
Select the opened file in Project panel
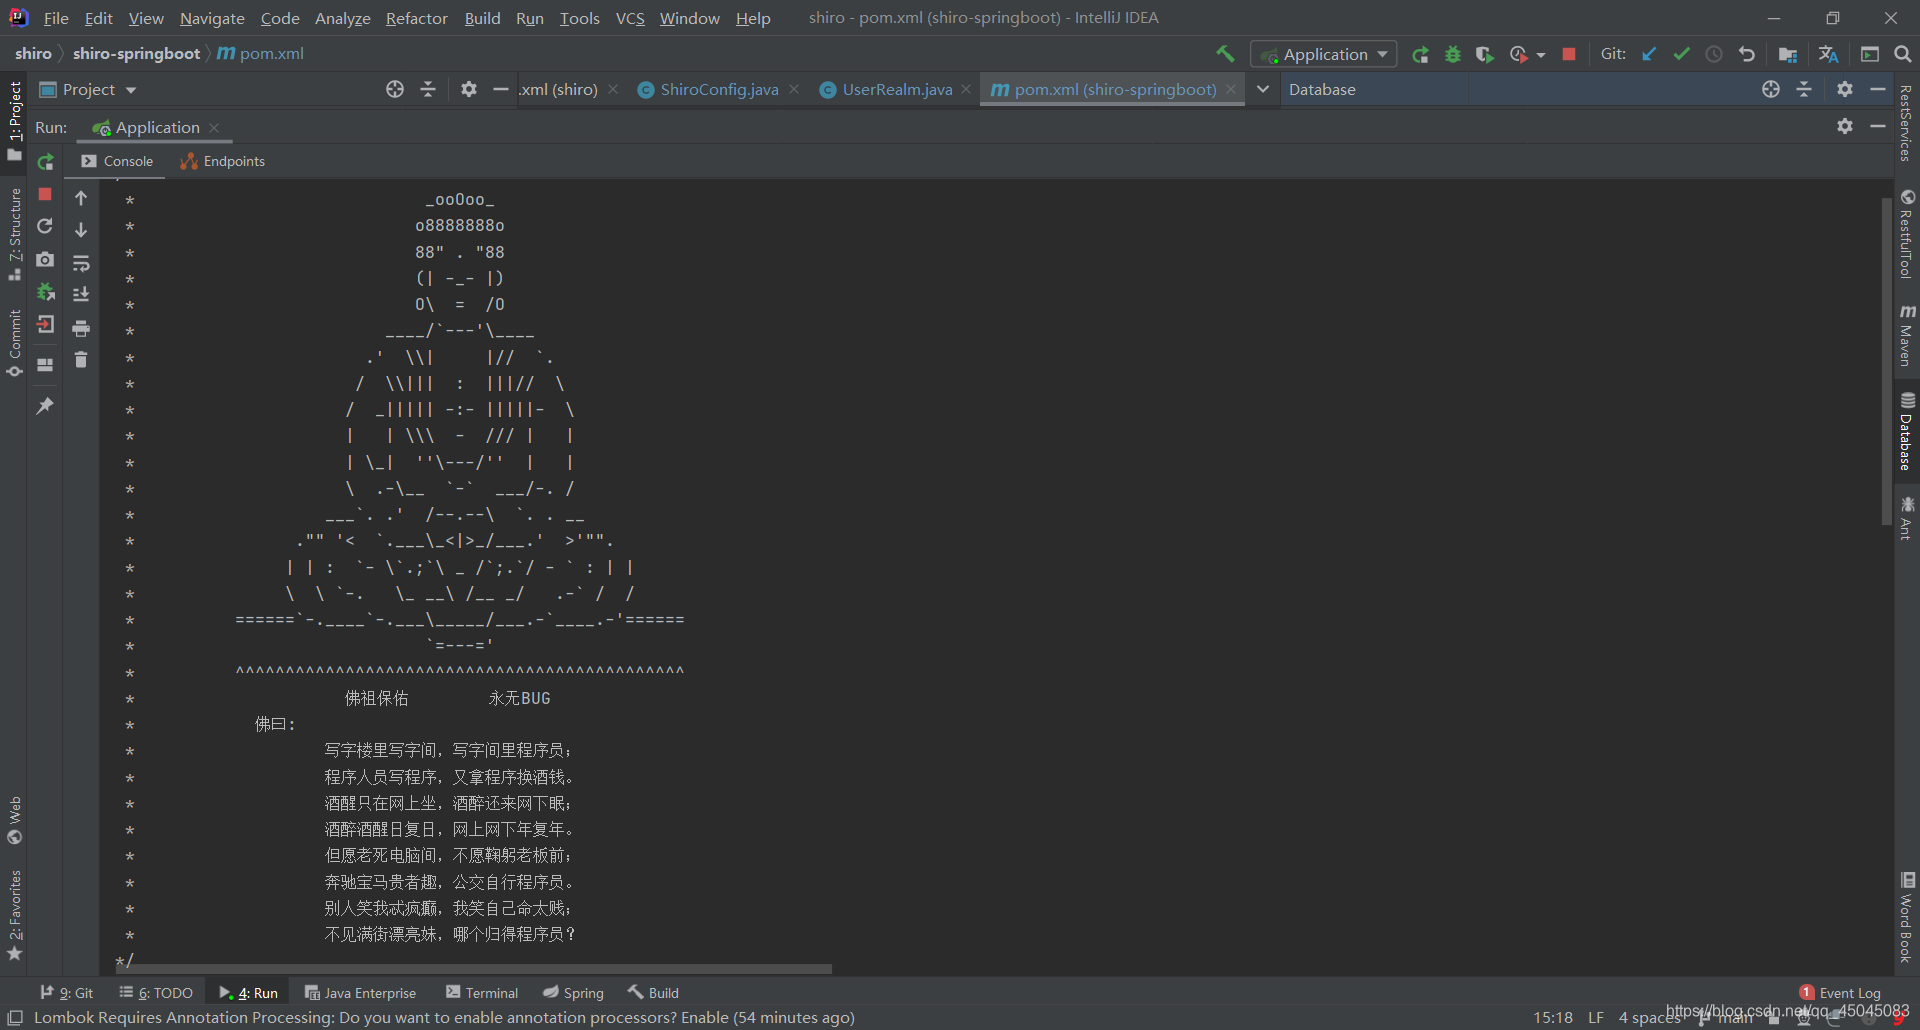tap(395, 89)
